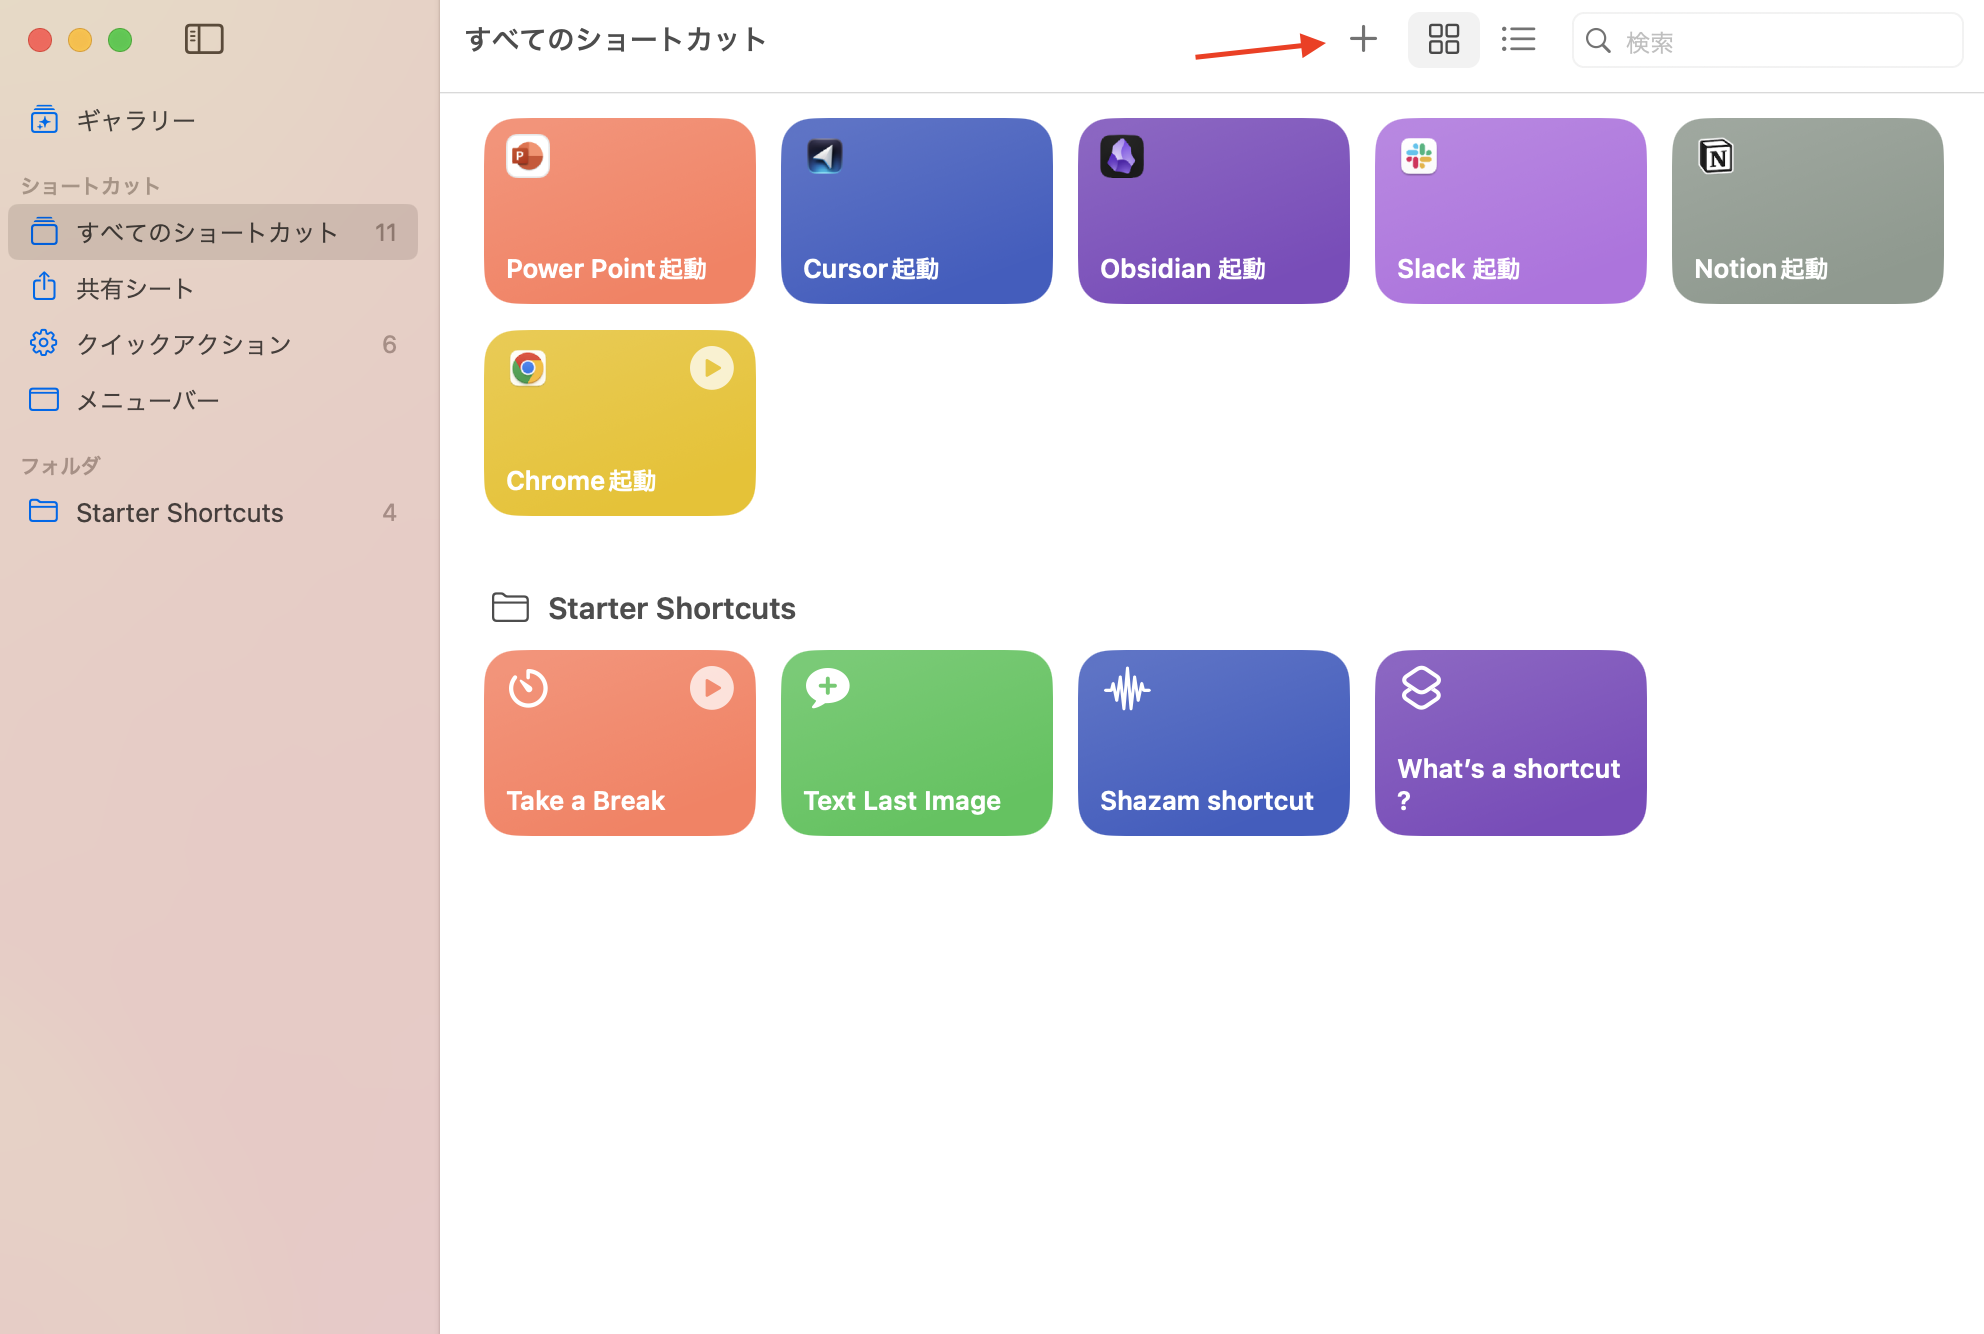The height and width of the screenshot is (1334, 1984).
Task: Click the Shazam waveform icon
Action: (1127, 689)
